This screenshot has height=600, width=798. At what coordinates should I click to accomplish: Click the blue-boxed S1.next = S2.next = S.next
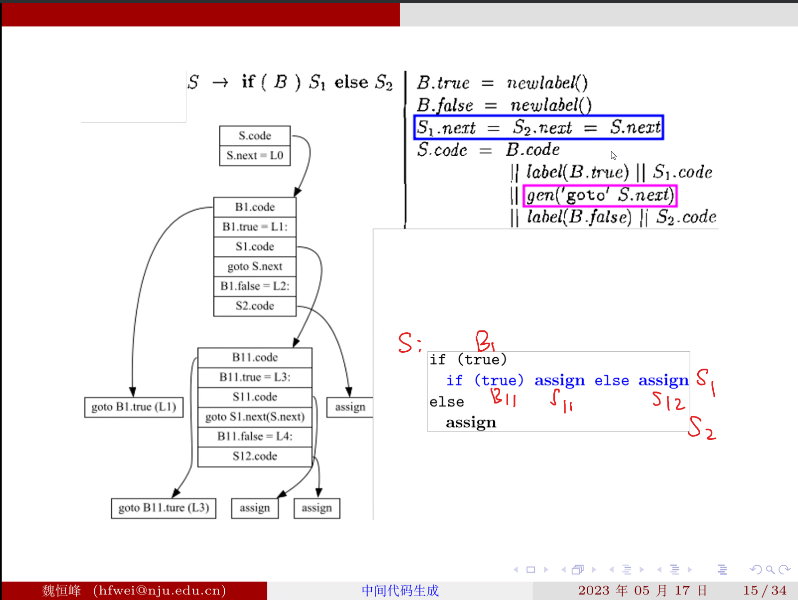click(539, 127)
